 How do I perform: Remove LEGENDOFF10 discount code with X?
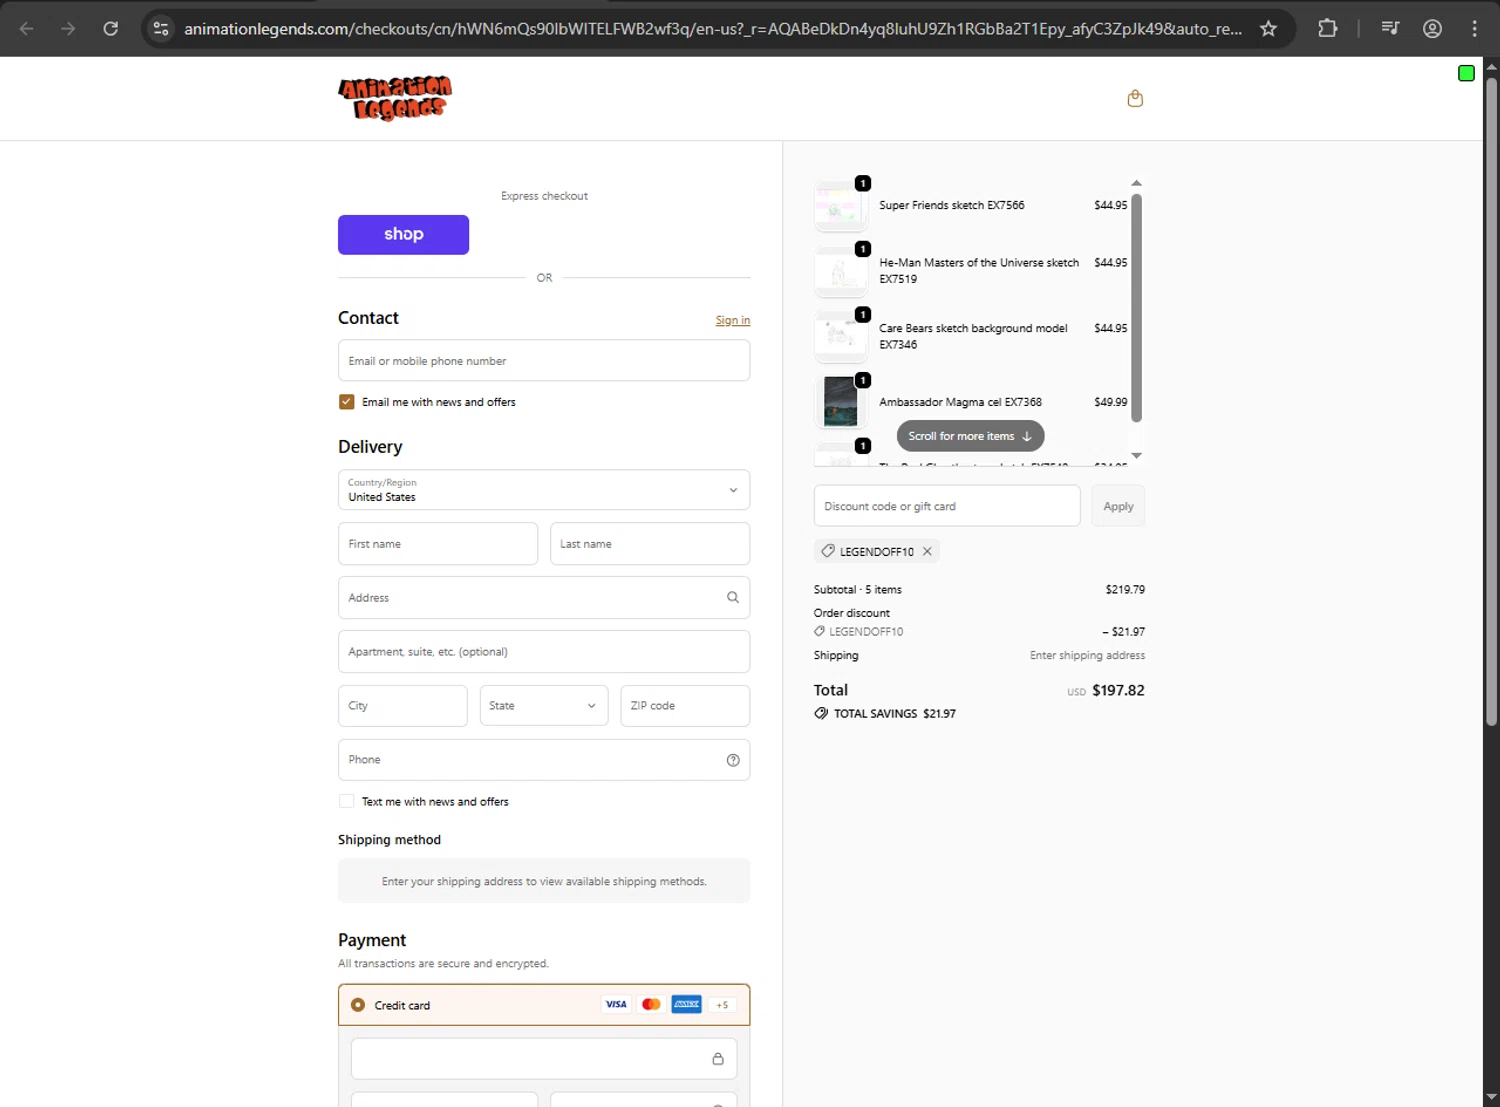(927, 551)
